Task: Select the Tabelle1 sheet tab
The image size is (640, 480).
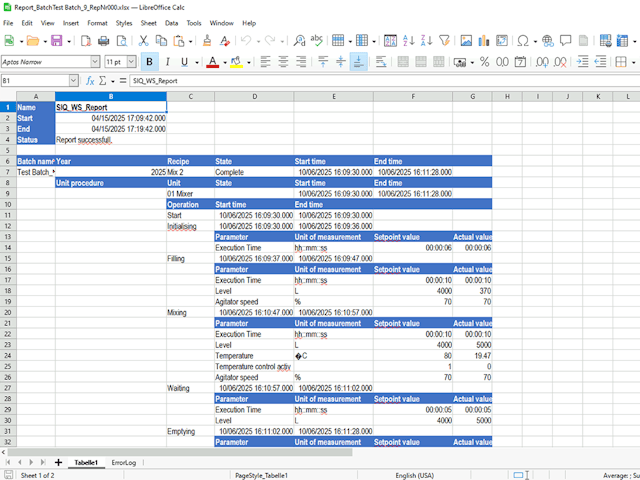Action: (x=86, y=462)
